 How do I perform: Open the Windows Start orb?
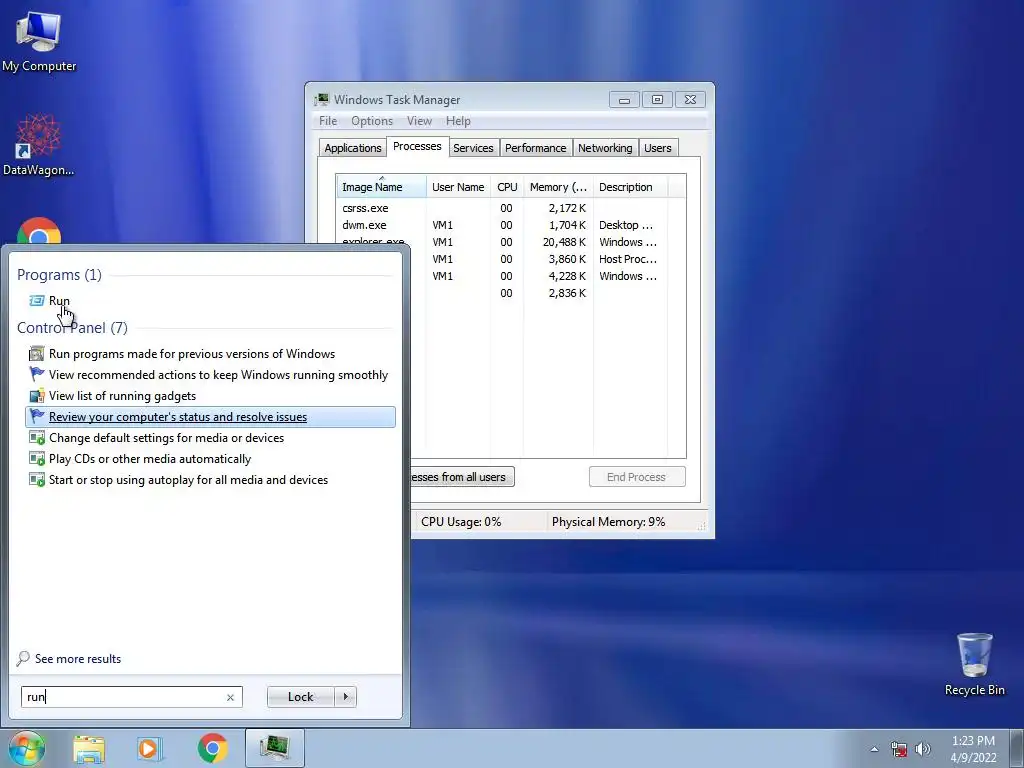point(26,748)
